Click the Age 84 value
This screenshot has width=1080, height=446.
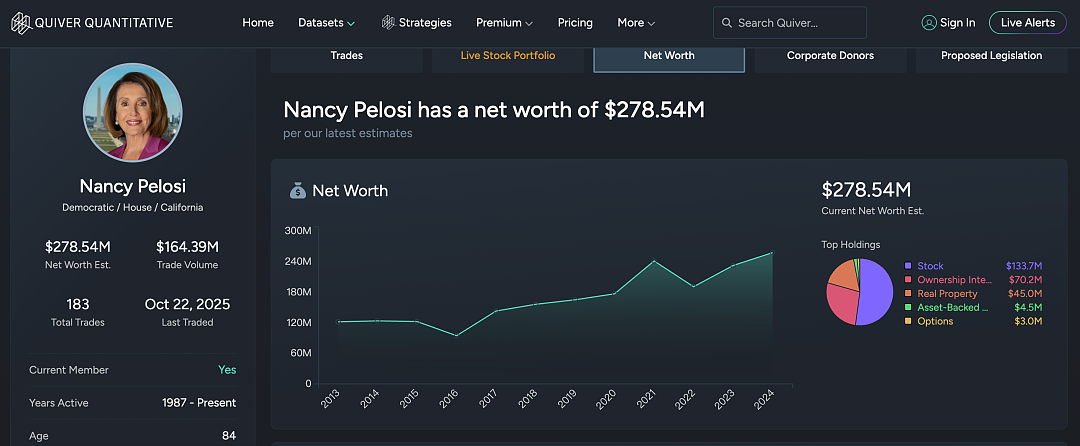tap(229, 436)
